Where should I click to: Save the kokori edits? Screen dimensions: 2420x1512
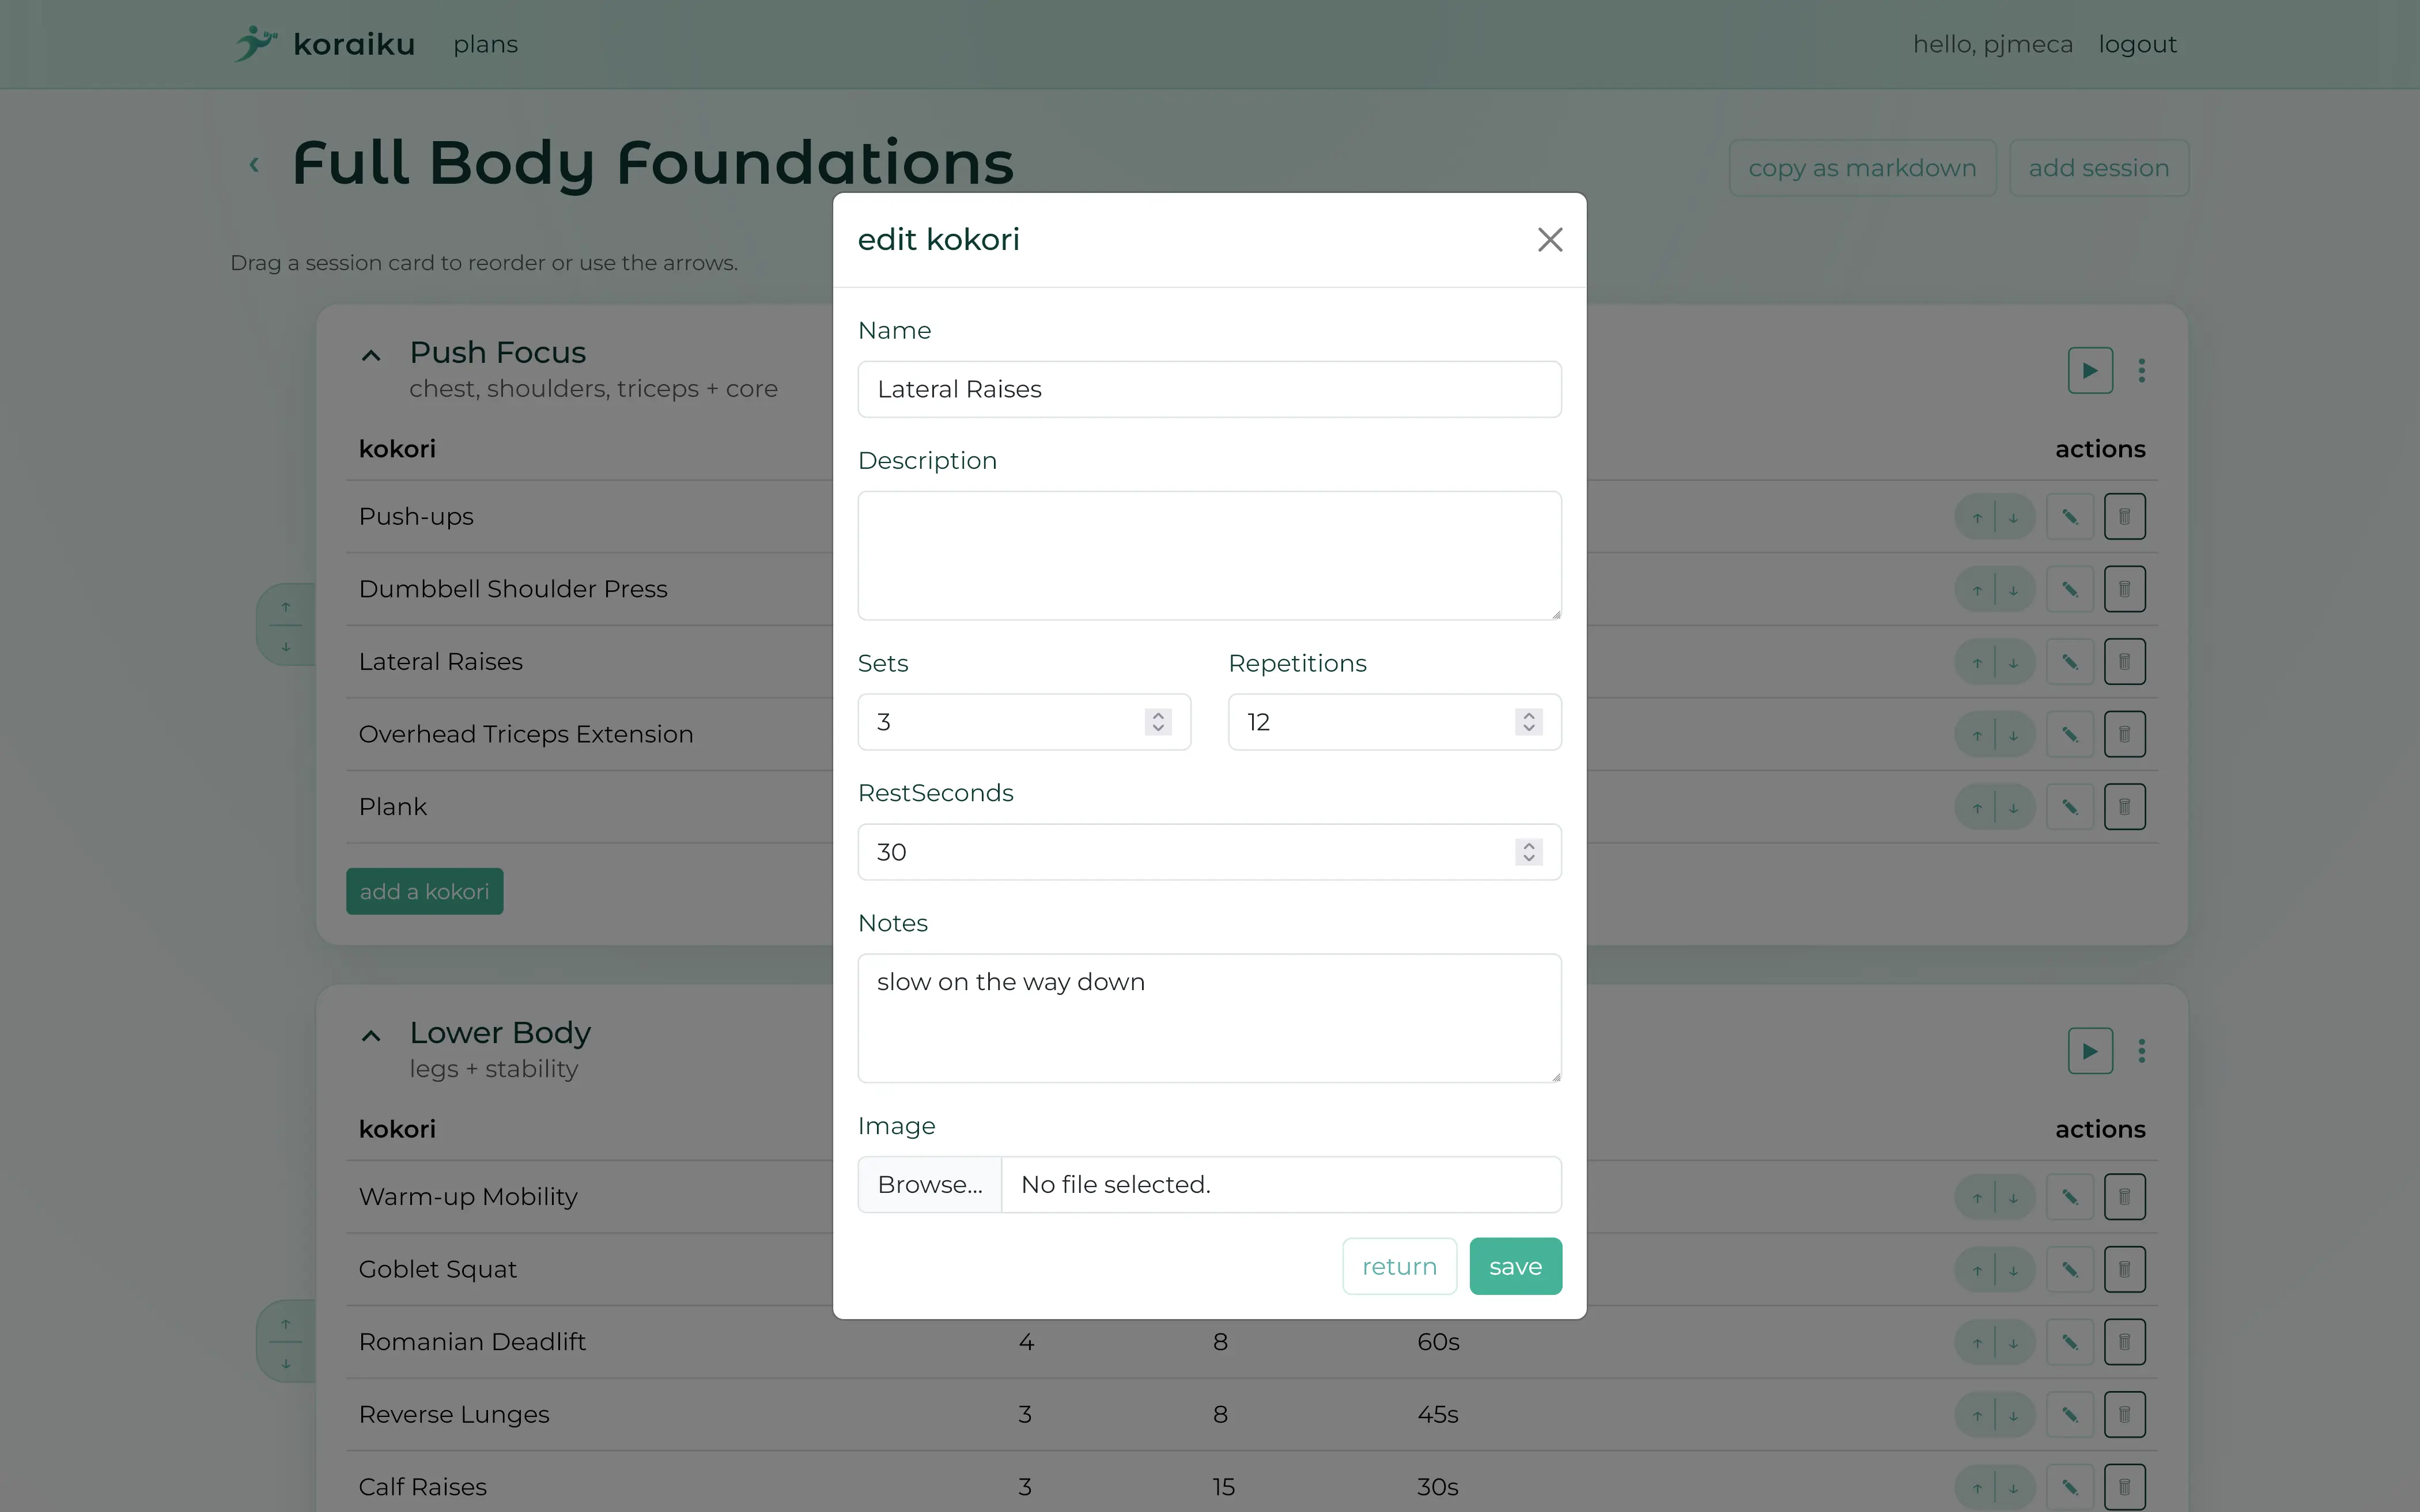(x=1514, y=1266)
